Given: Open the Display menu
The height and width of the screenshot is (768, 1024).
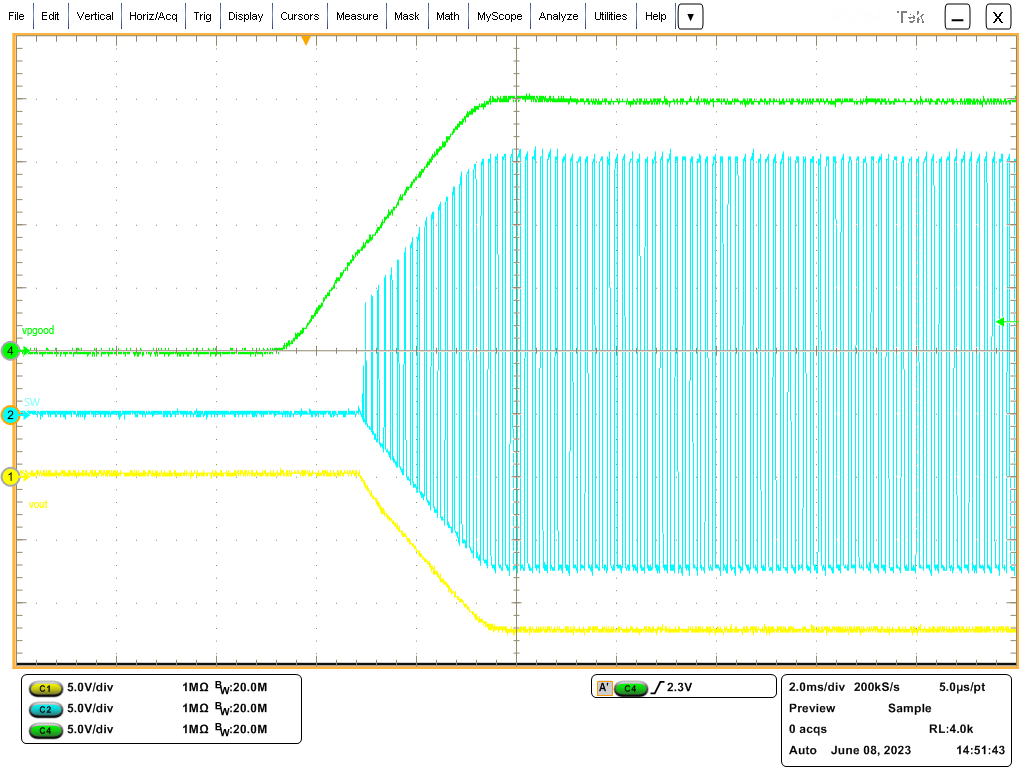Looking at the screenshot, I should pyautogui.click(x=245, y=16).
